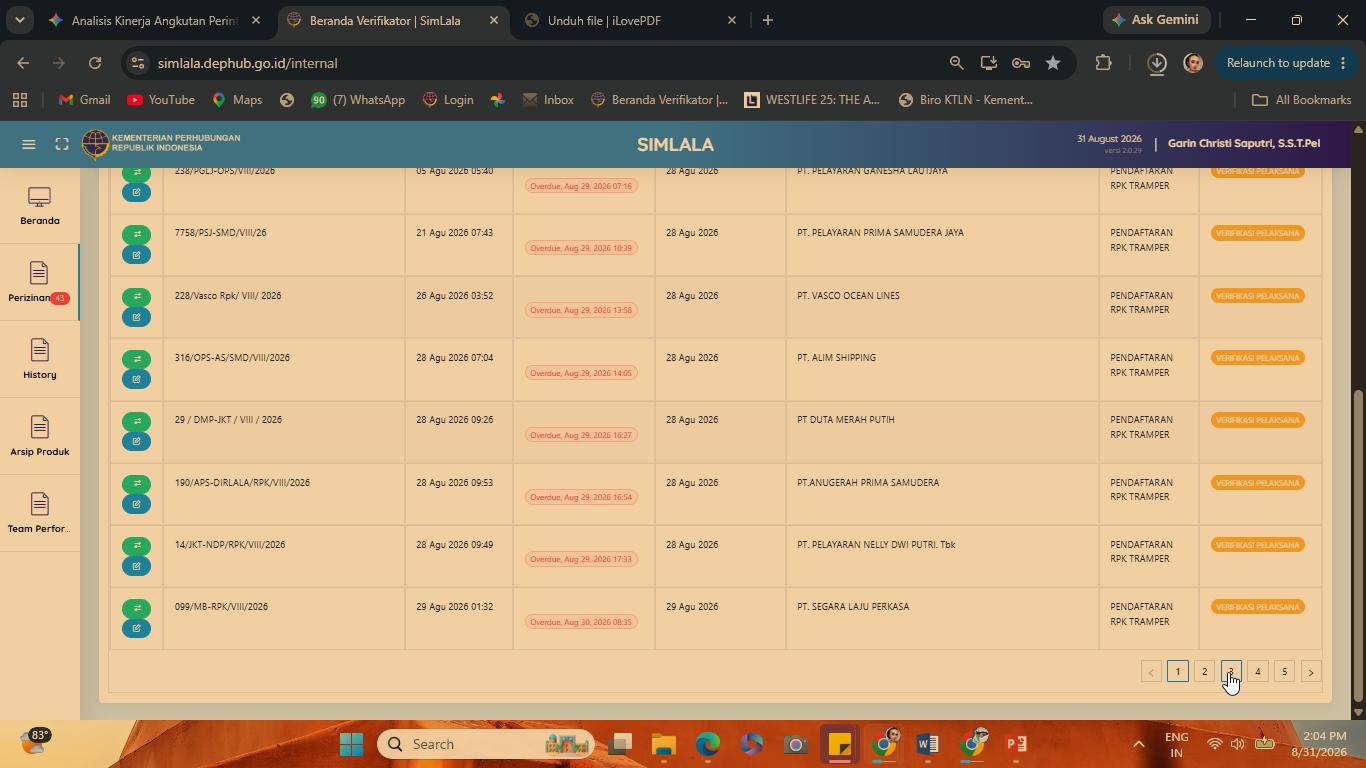Open Team Performance sidebar item
Screen dimensions: 1366x768
pos(40,514)
